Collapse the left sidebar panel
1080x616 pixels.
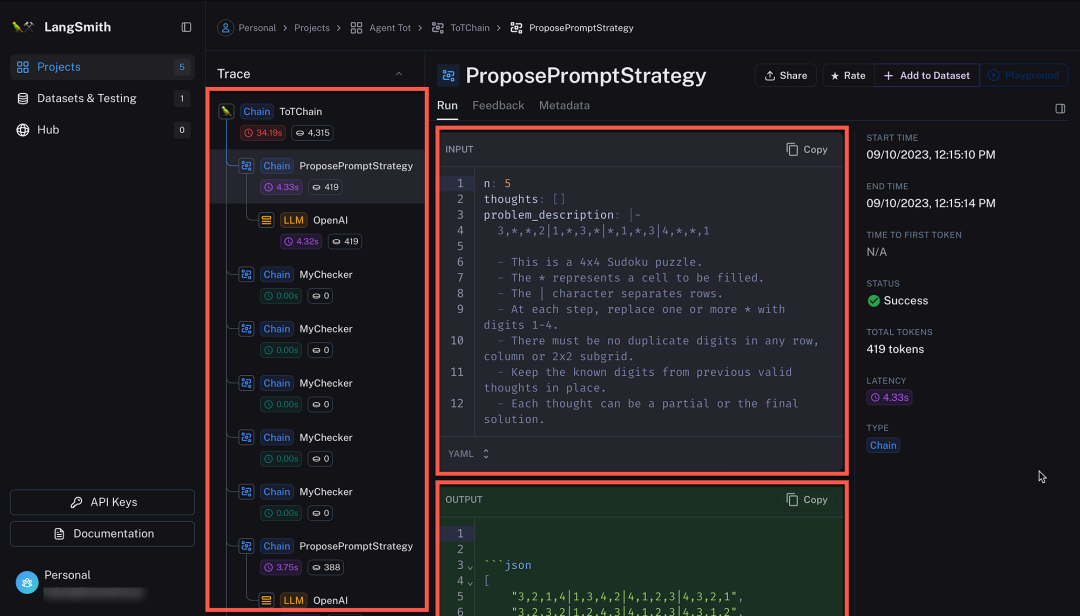pos(186,27)
